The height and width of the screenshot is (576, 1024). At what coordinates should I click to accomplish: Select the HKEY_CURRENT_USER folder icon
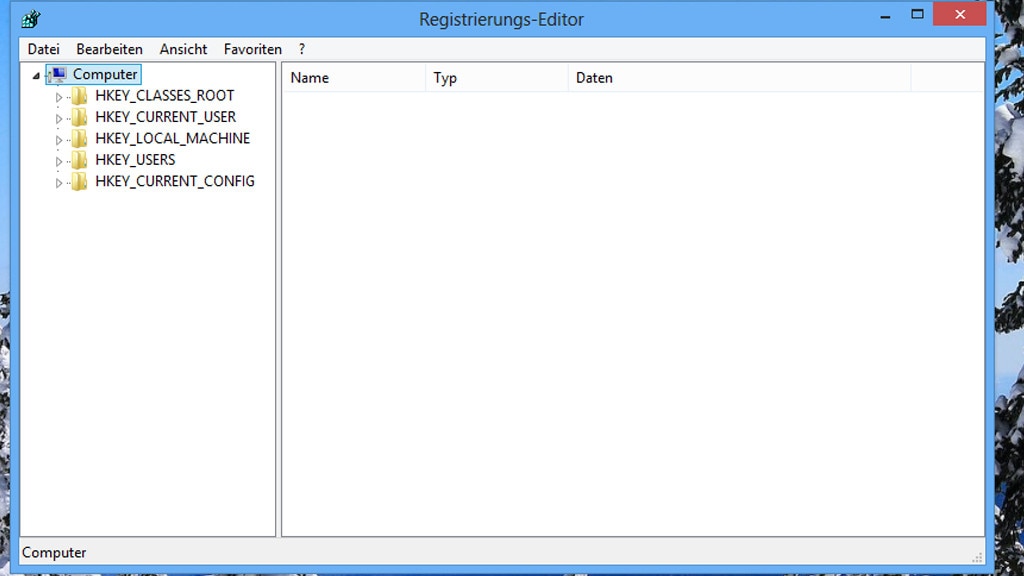pyautogui.click(x=79, y=116)
